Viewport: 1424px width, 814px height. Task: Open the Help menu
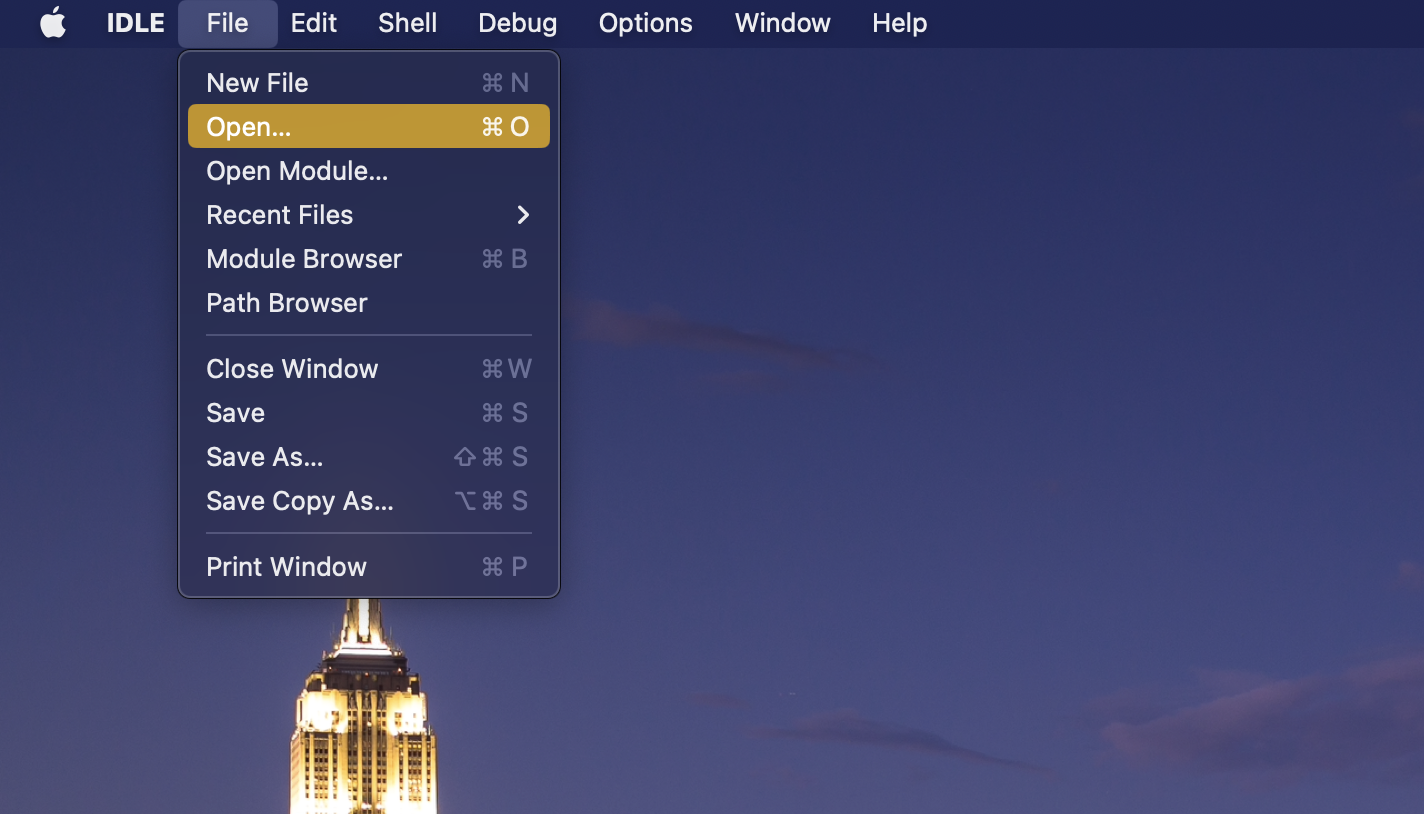click(899, 23)
